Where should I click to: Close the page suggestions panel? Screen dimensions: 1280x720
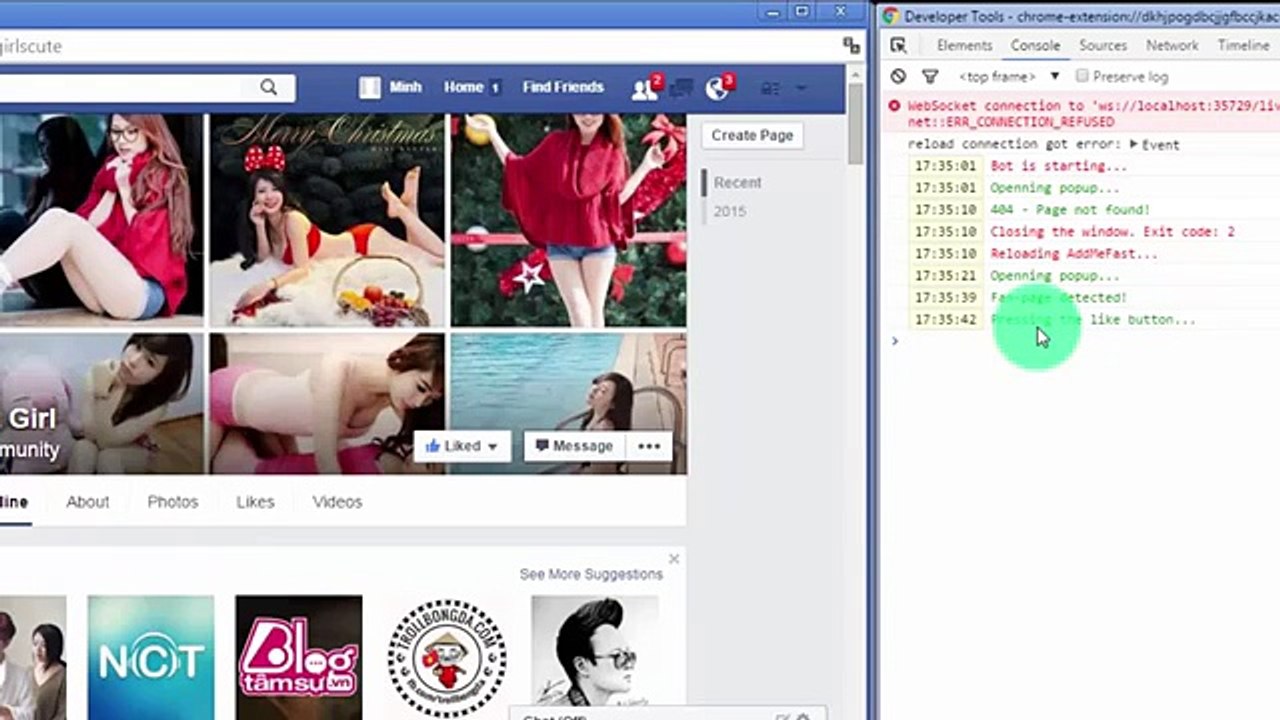pos(674,558)
